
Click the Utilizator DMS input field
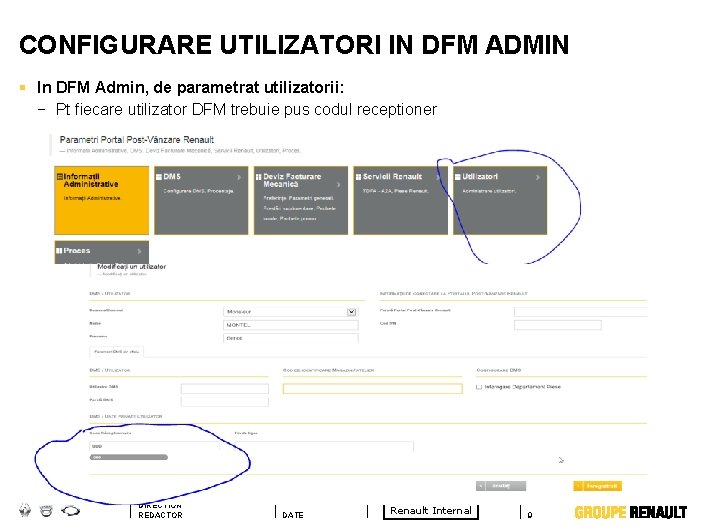coord(225,389)
